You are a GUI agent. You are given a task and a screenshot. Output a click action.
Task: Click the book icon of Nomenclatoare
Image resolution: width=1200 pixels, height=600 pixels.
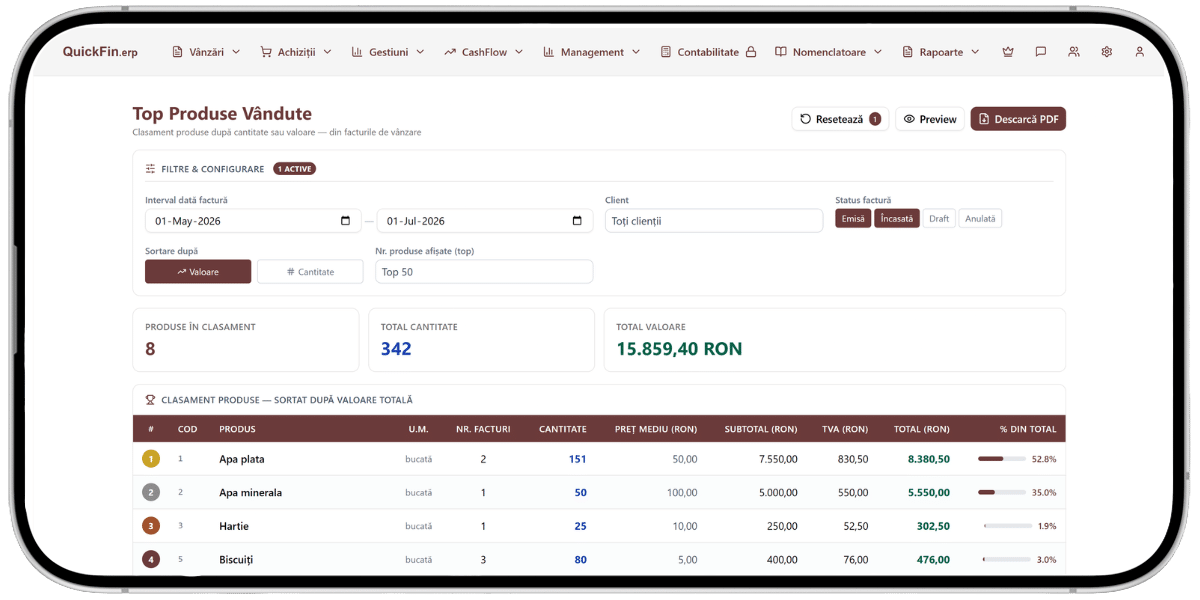click(781, 52)
